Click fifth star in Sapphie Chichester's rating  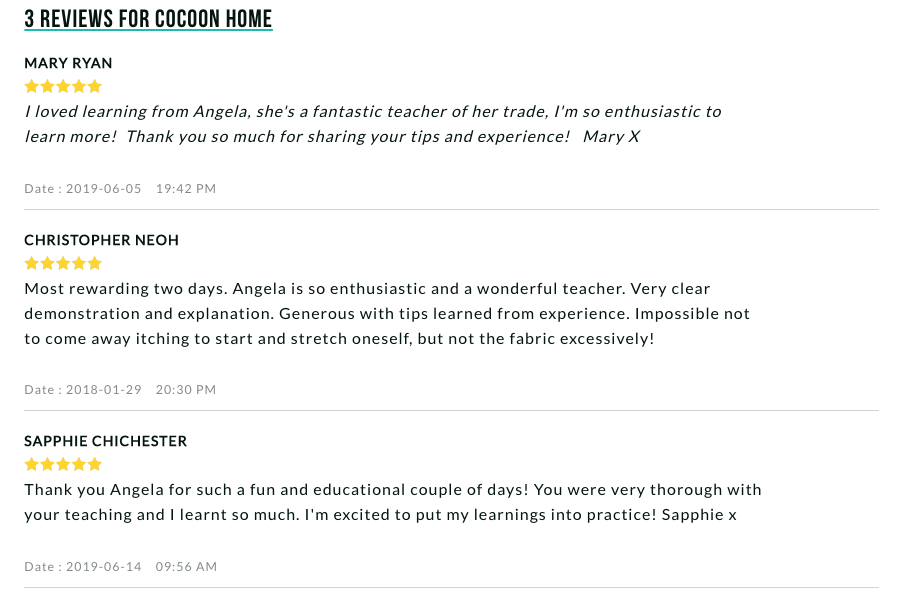pos(95,465)
